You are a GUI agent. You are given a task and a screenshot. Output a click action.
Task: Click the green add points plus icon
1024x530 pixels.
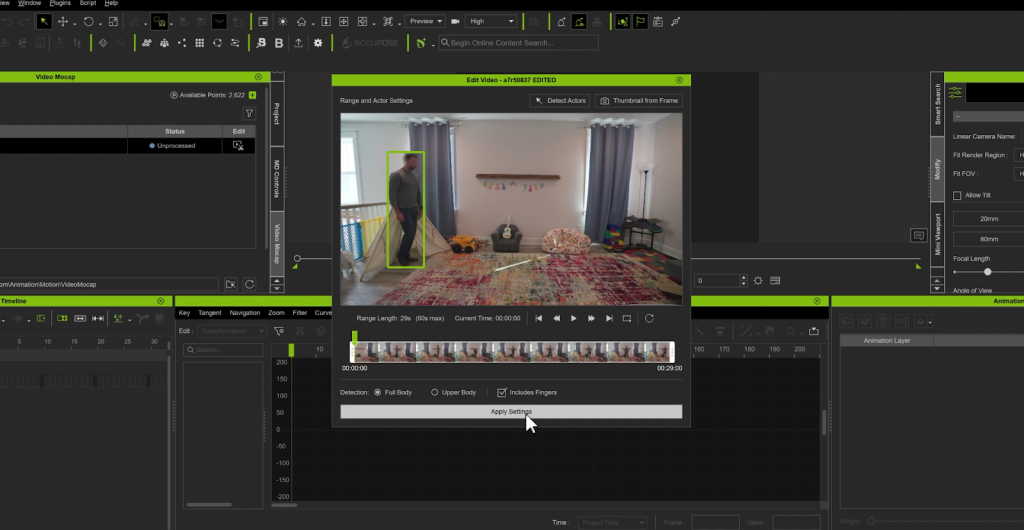click(x=252, y=95)
